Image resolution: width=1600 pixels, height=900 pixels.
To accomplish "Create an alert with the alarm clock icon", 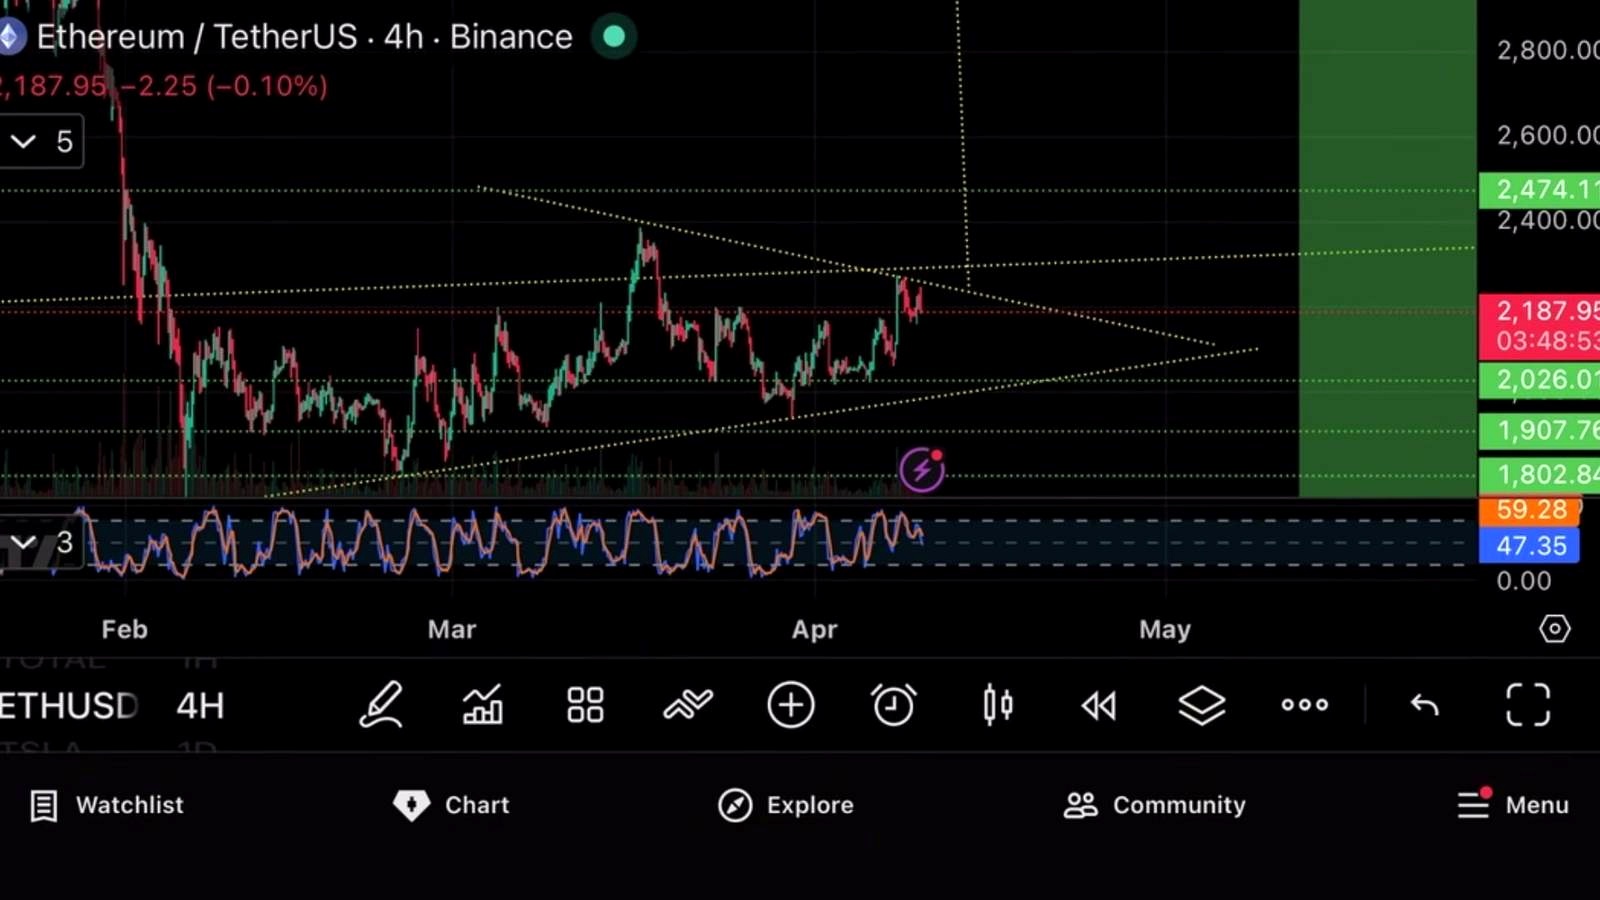I will point(893,705).
